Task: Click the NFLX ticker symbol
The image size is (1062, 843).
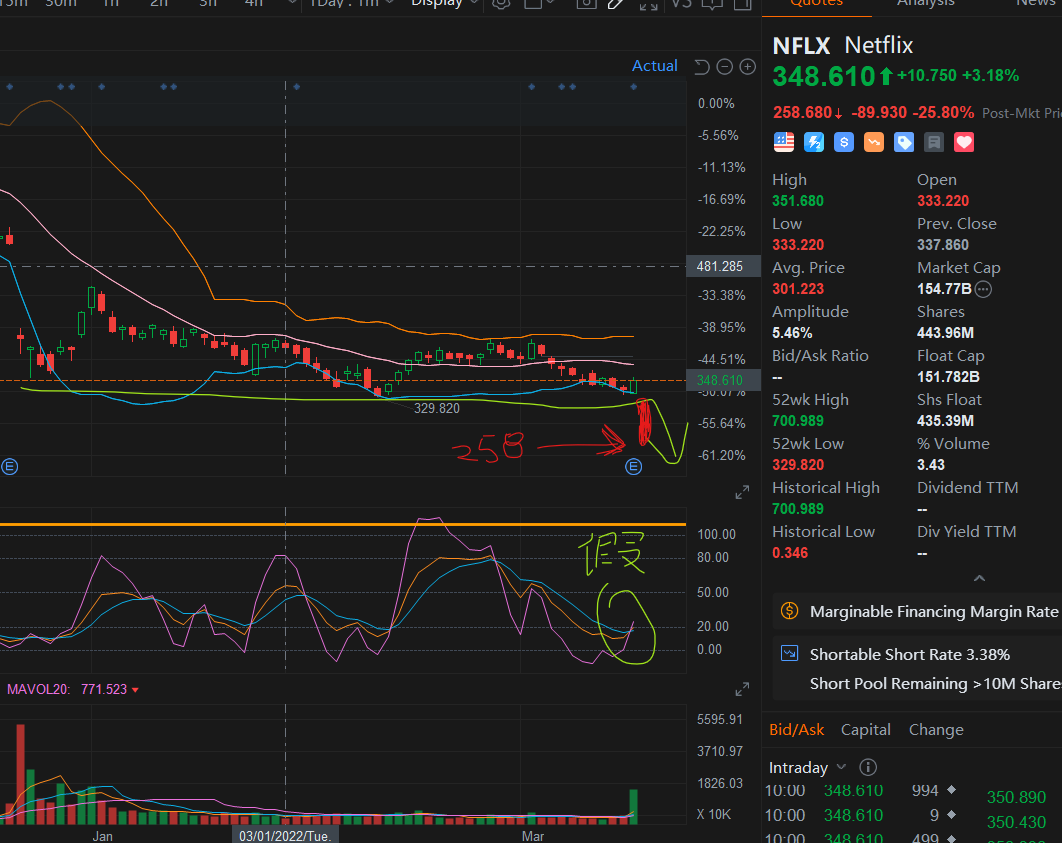Action: pos(801,45)
